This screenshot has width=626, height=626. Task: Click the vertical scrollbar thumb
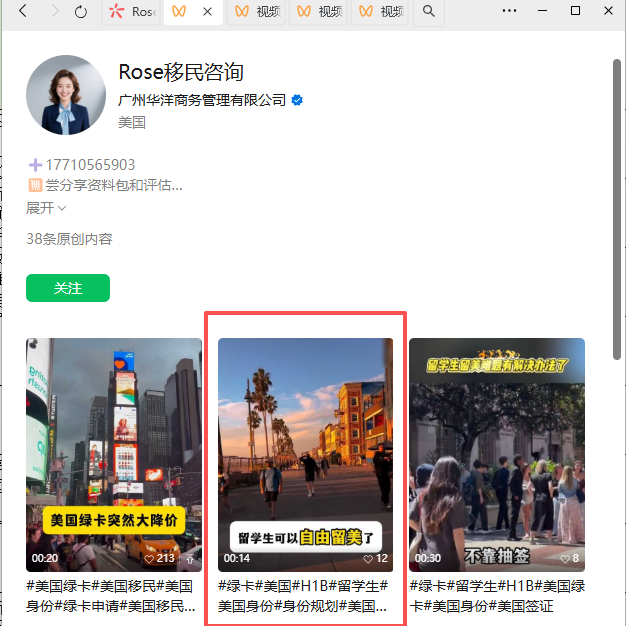617,209
